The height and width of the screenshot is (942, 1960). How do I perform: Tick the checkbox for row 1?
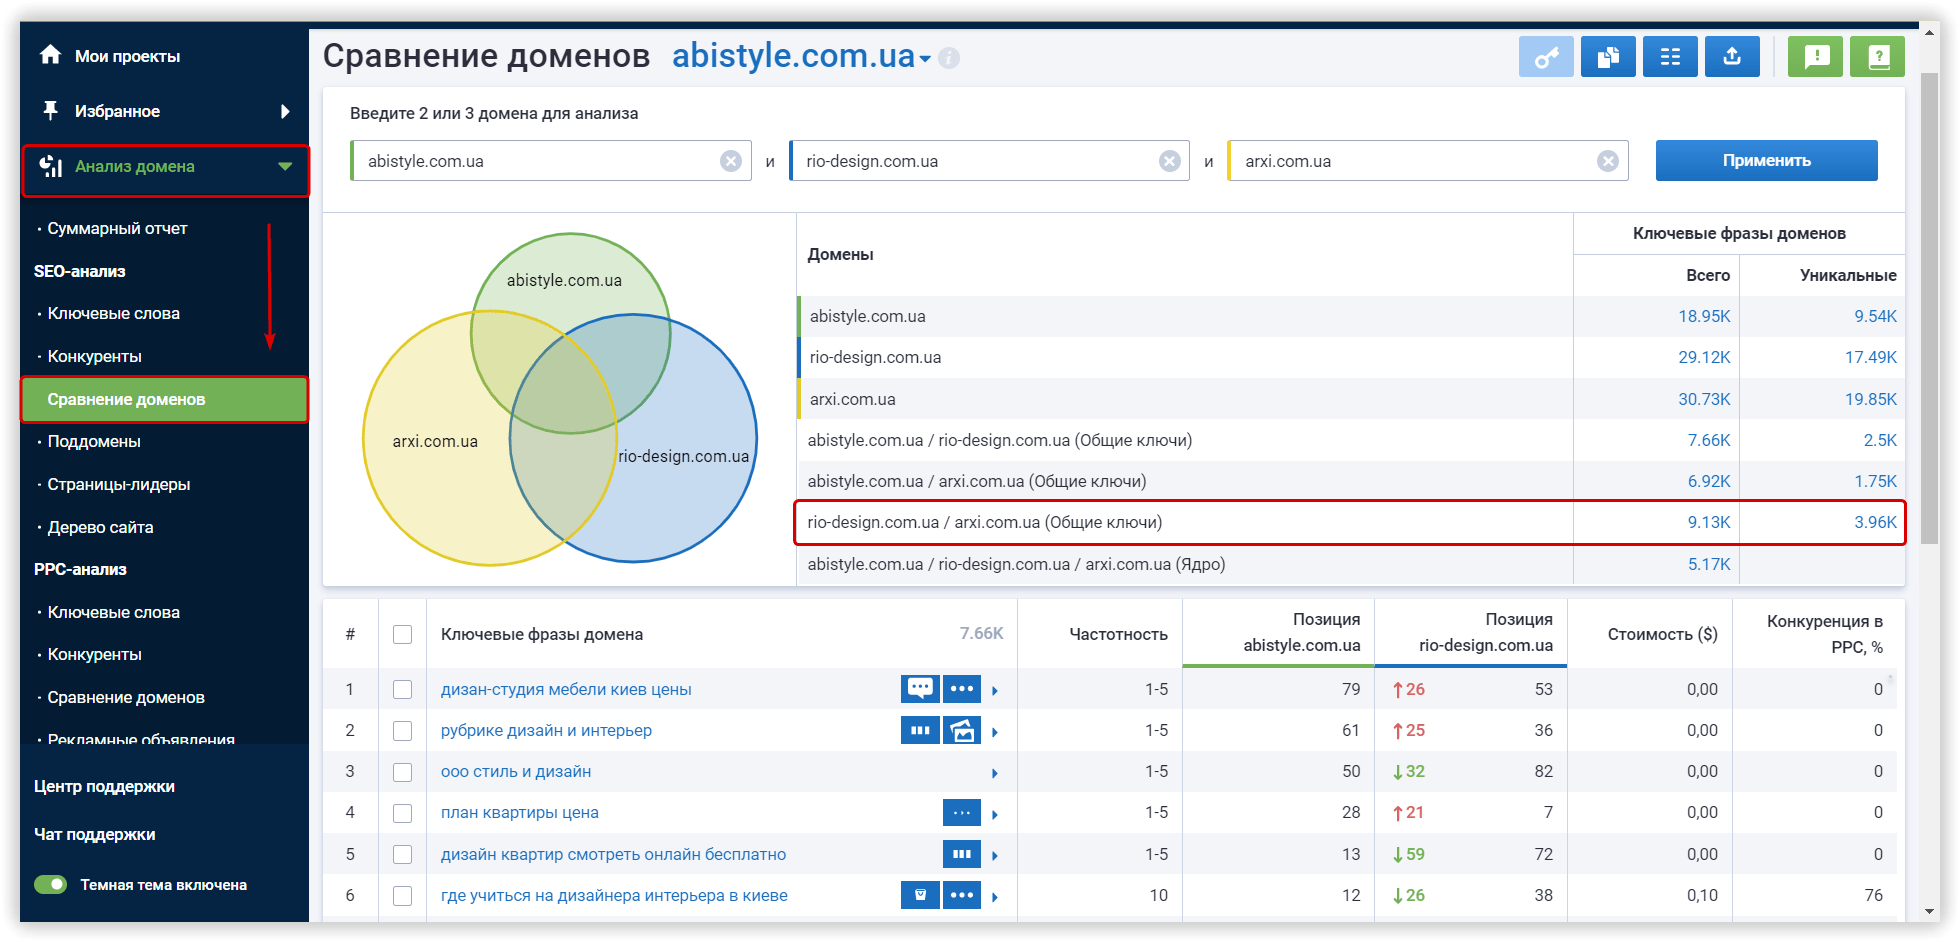click(402, 689)
